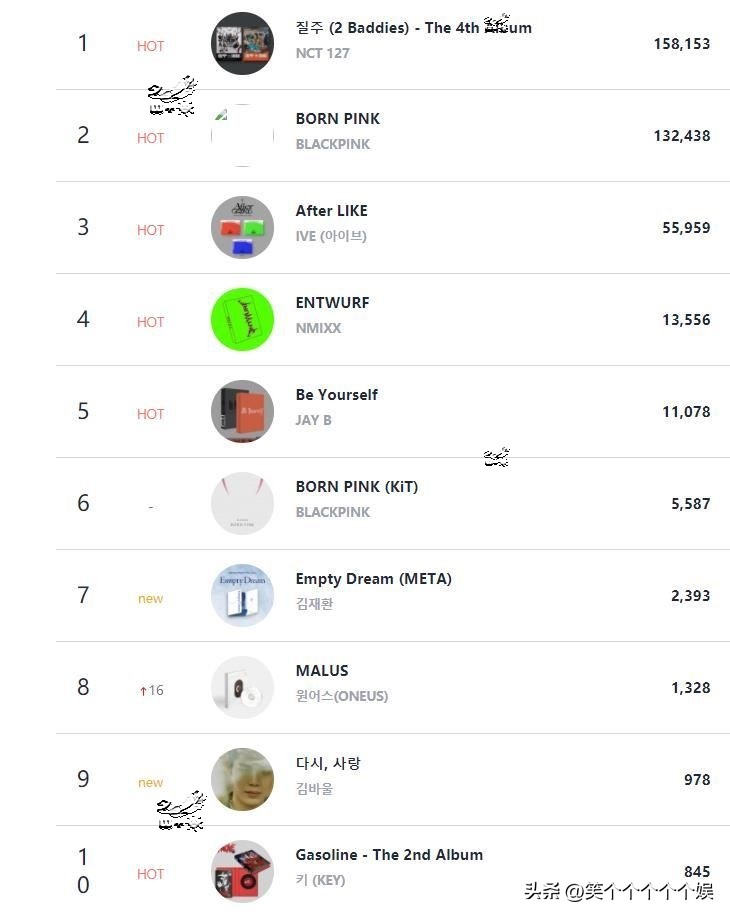Image resolution: width=730 pixels, height=917 pixels.
Task: Open the BORN PINK (KiT) cover image
Action: (x=242, y=503)
